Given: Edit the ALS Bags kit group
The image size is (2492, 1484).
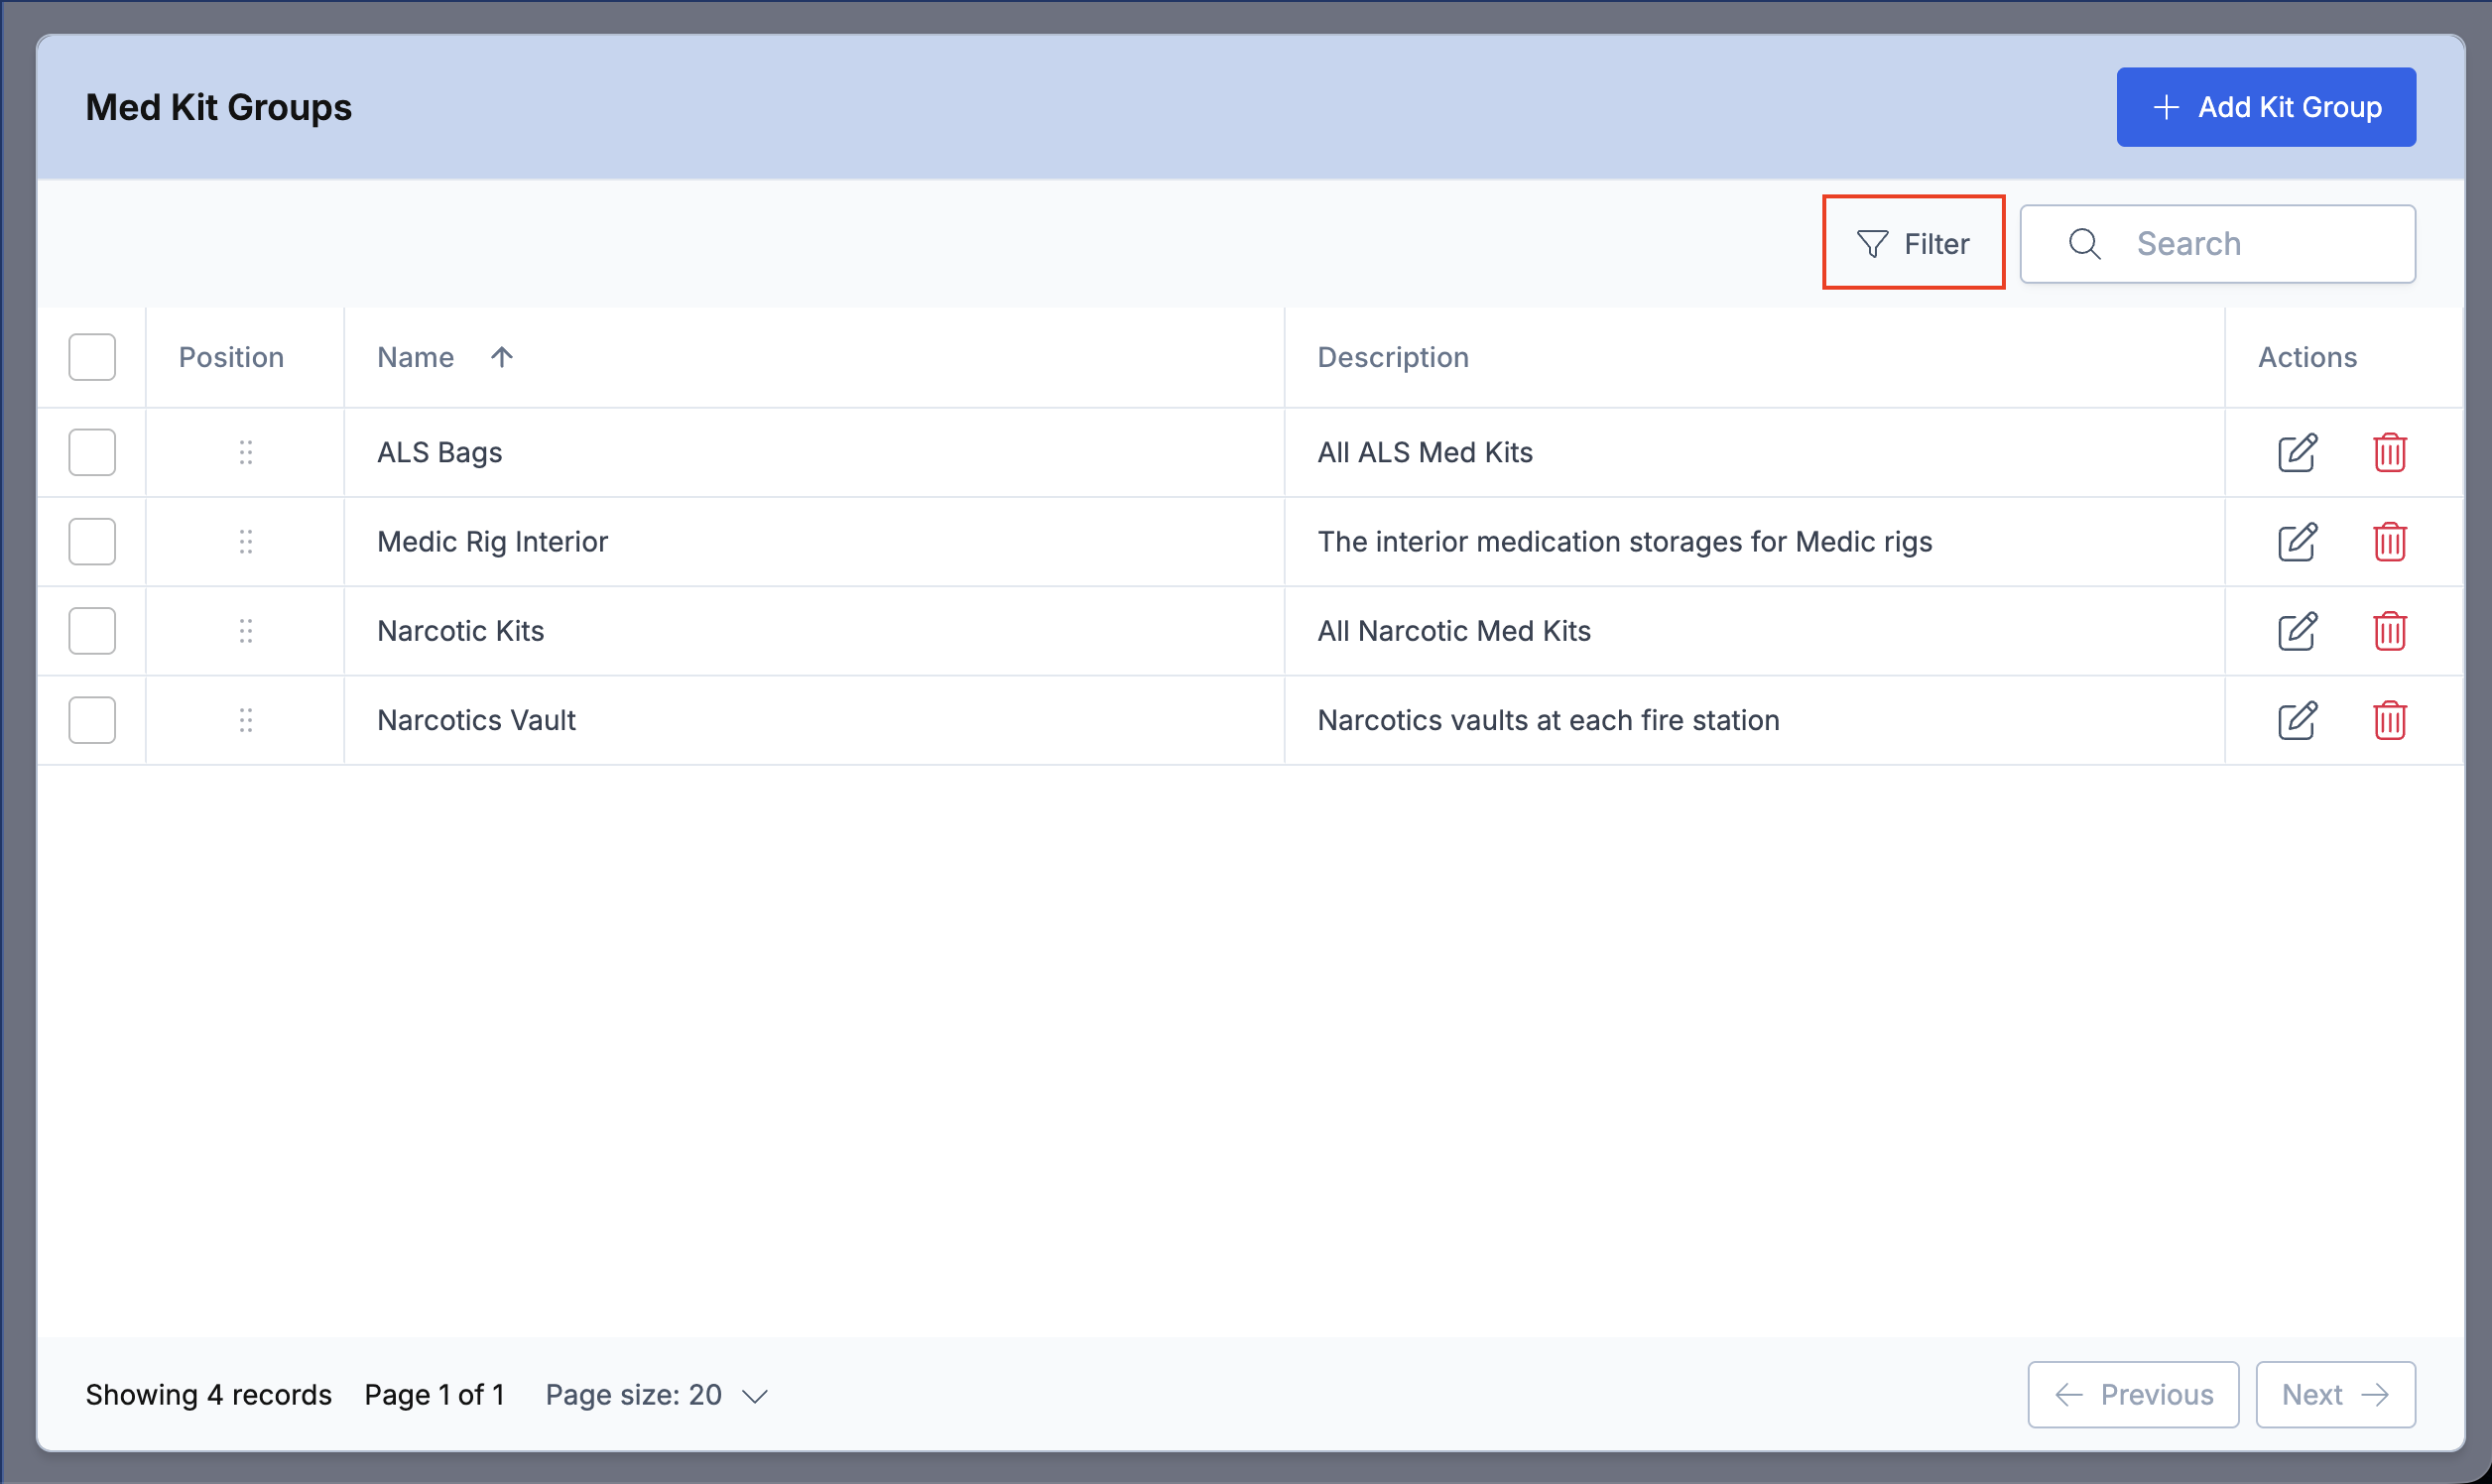Looking at the screenshot, I should tap(2297, 453).
